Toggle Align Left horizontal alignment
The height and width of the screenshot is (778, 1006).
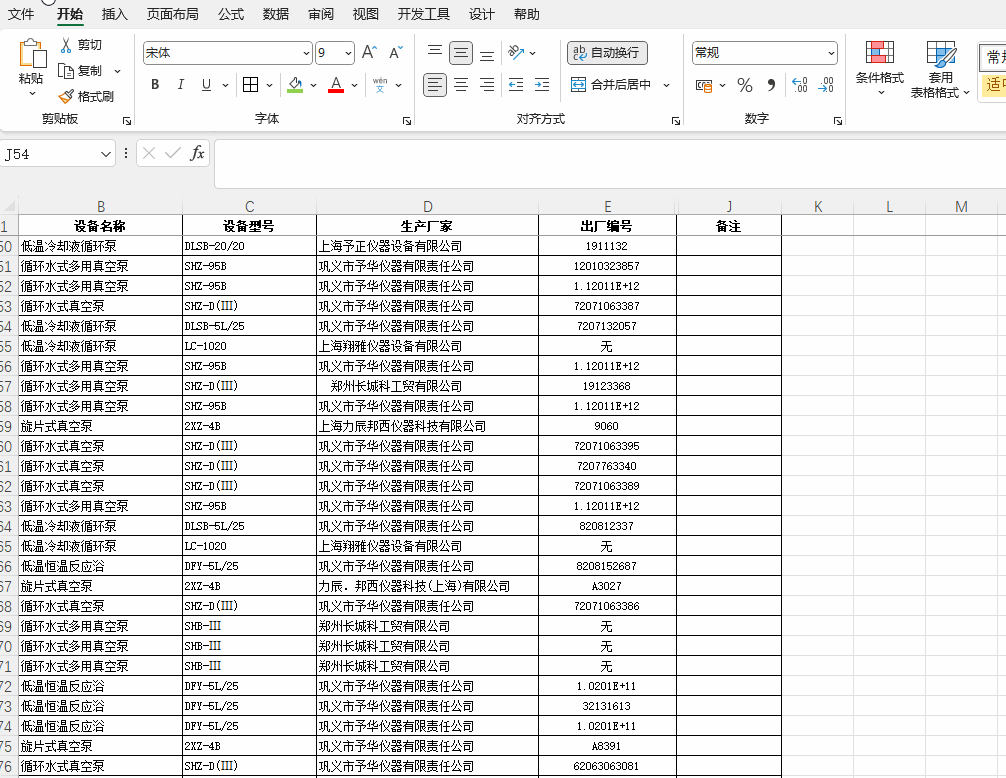(x=435, y=85)
